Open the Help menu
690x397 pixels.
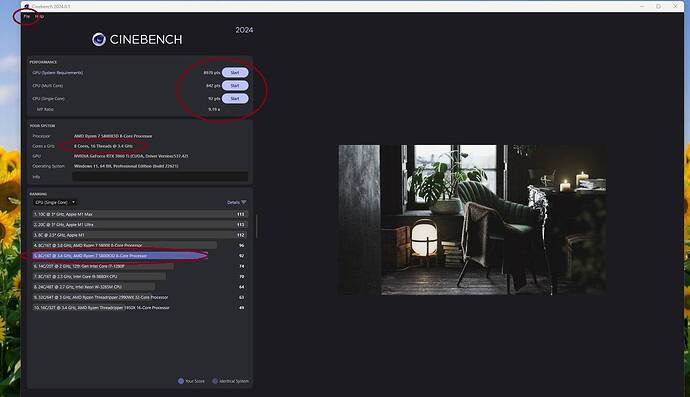click(40, 16)
